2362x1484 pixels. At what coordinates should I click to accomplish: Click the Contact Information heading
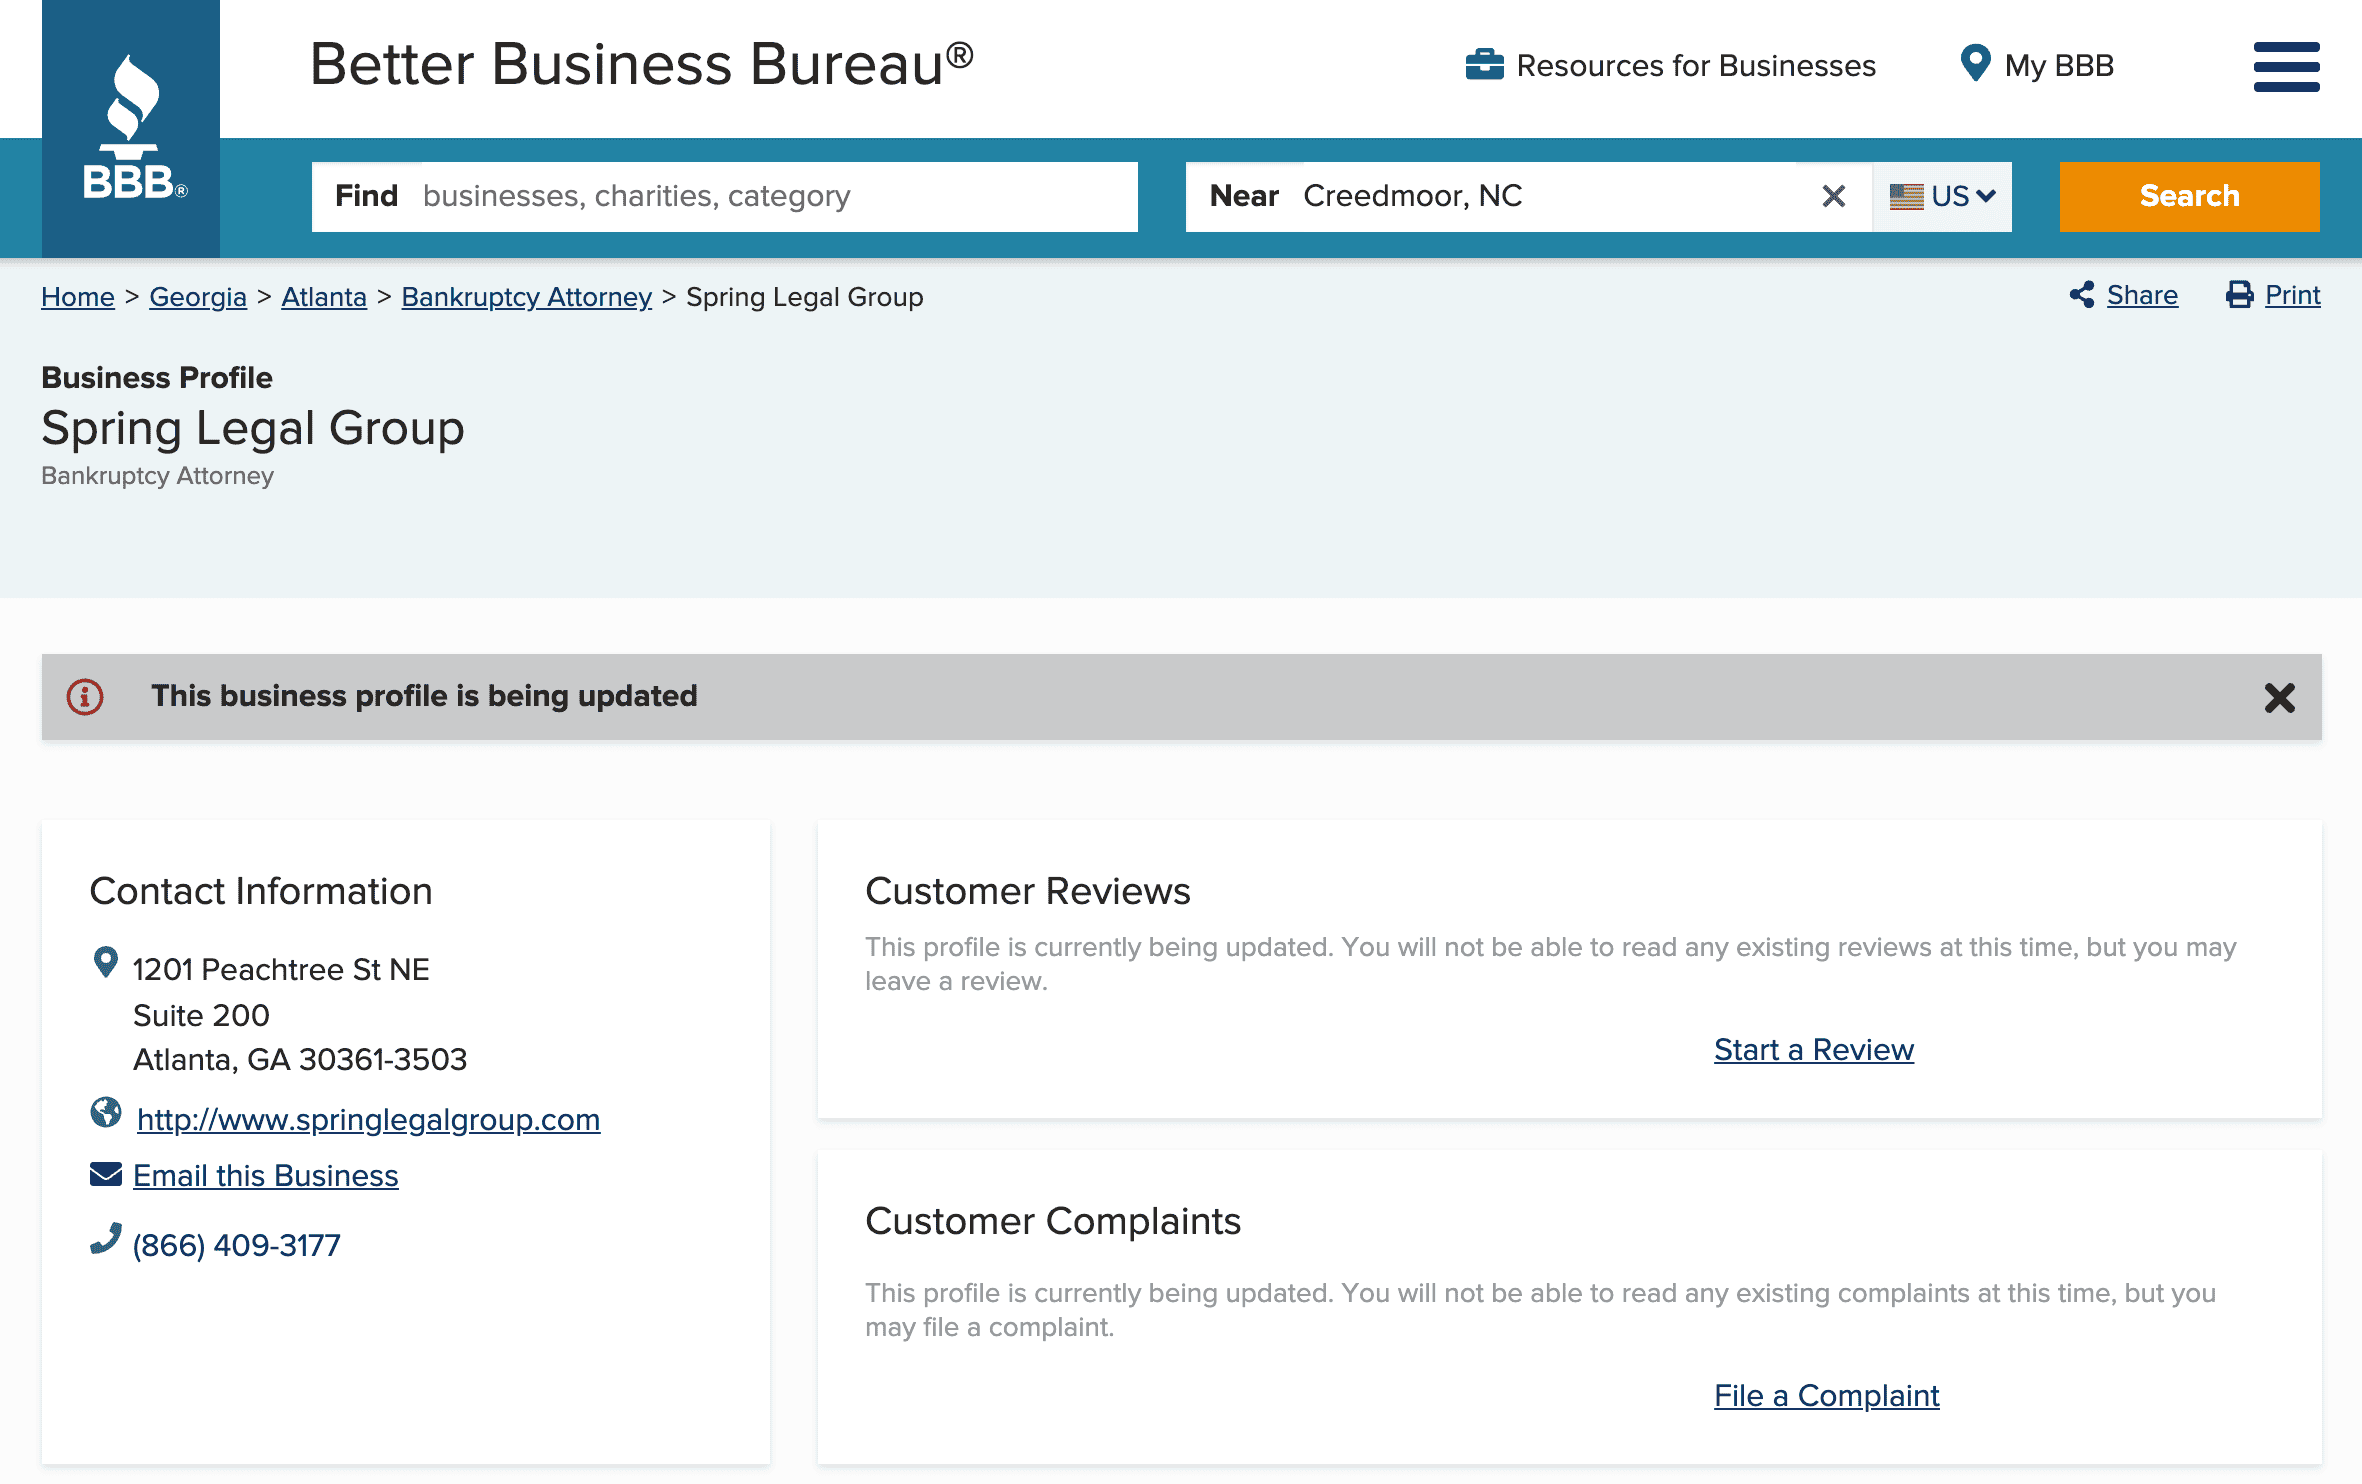261,891
